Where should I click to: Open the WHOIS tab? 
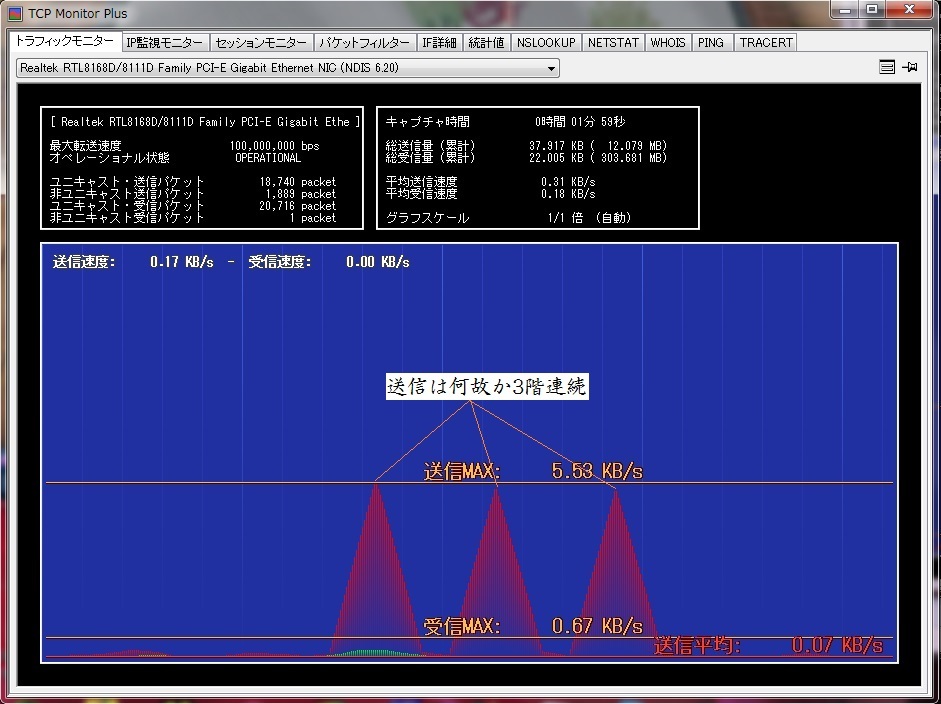click(668, 43)
